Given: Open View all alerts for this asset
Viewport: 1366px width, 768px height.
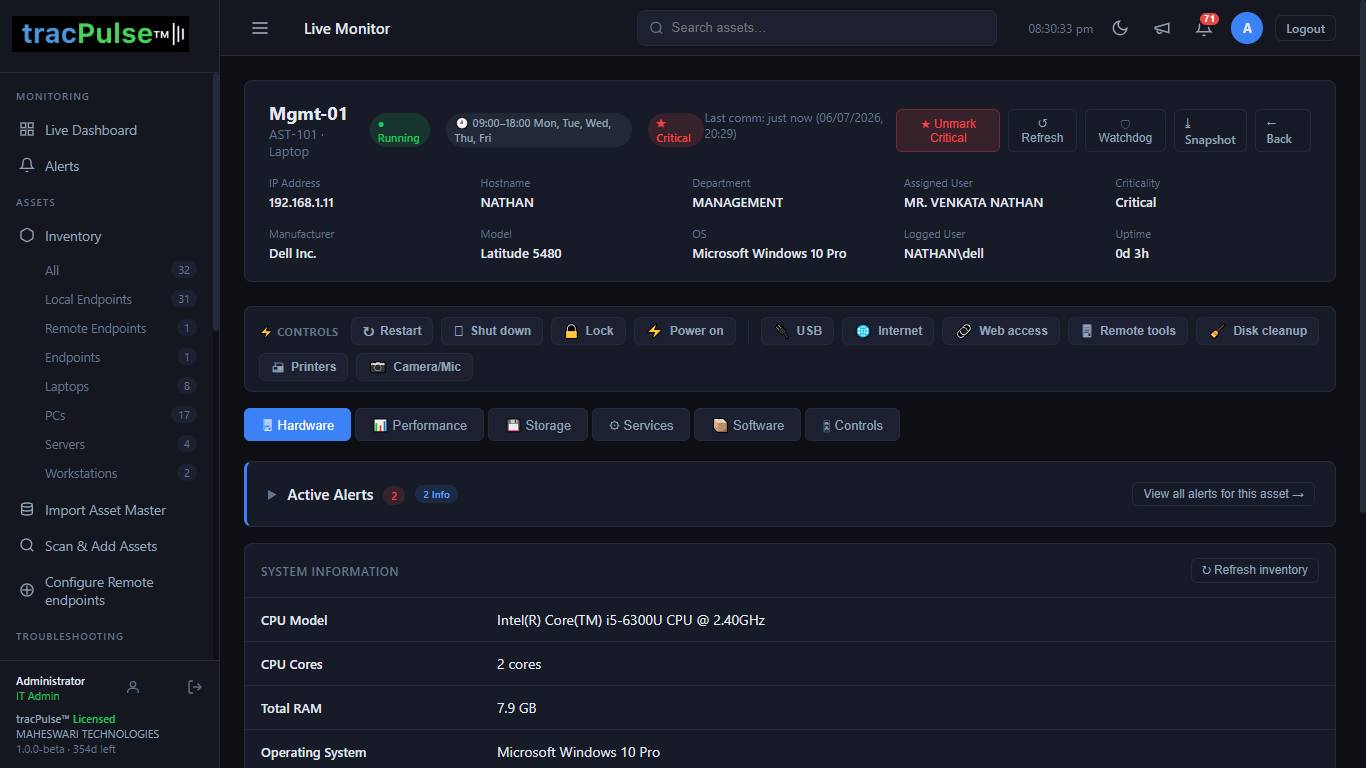Looking at the screenshot, I should click(1223, 494).
